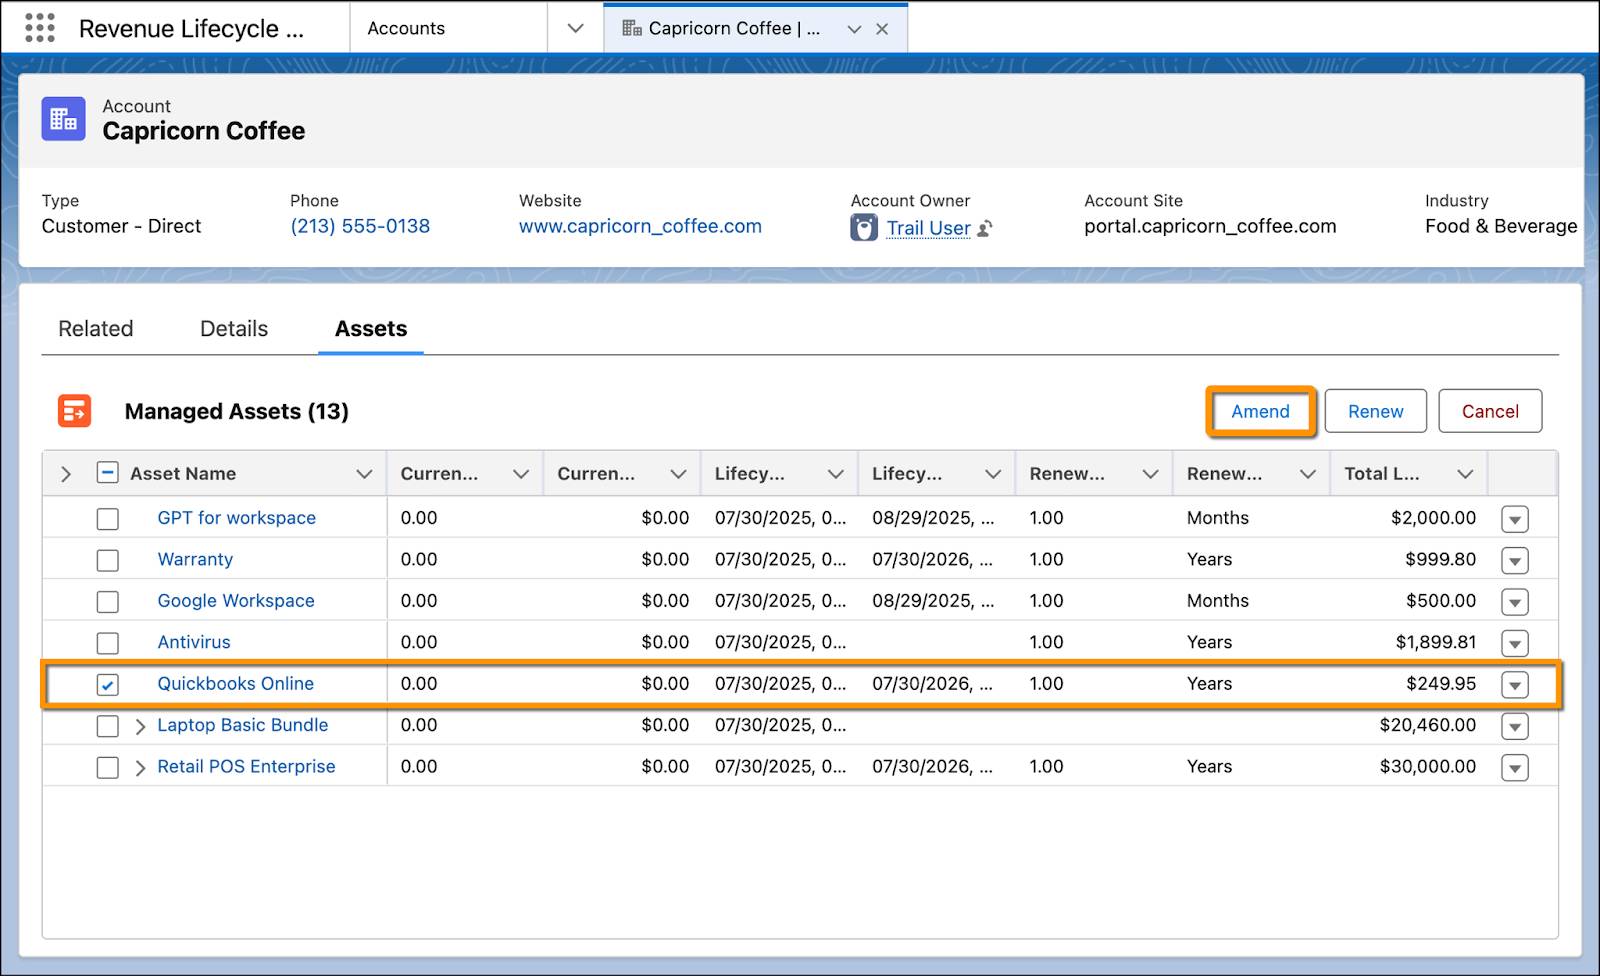This screenshot has height=976, width=1600.
Task: Open the Accounts navigation dropdown chevron
Action: (x=575, y=28)
